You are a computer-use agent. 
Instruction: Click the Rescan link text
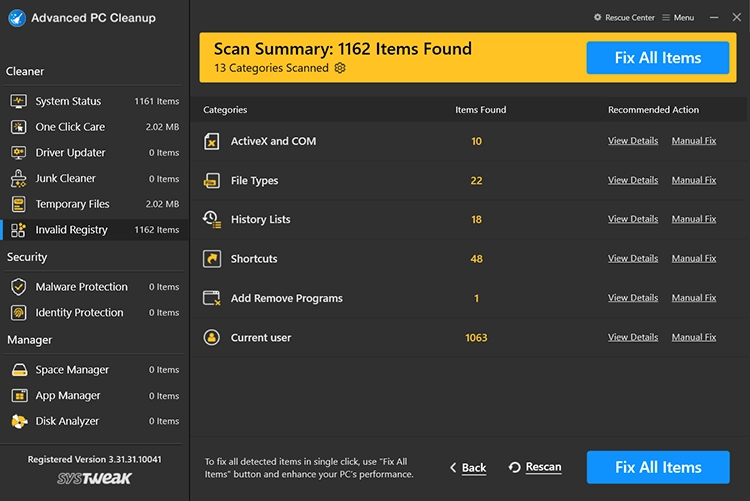543,467
